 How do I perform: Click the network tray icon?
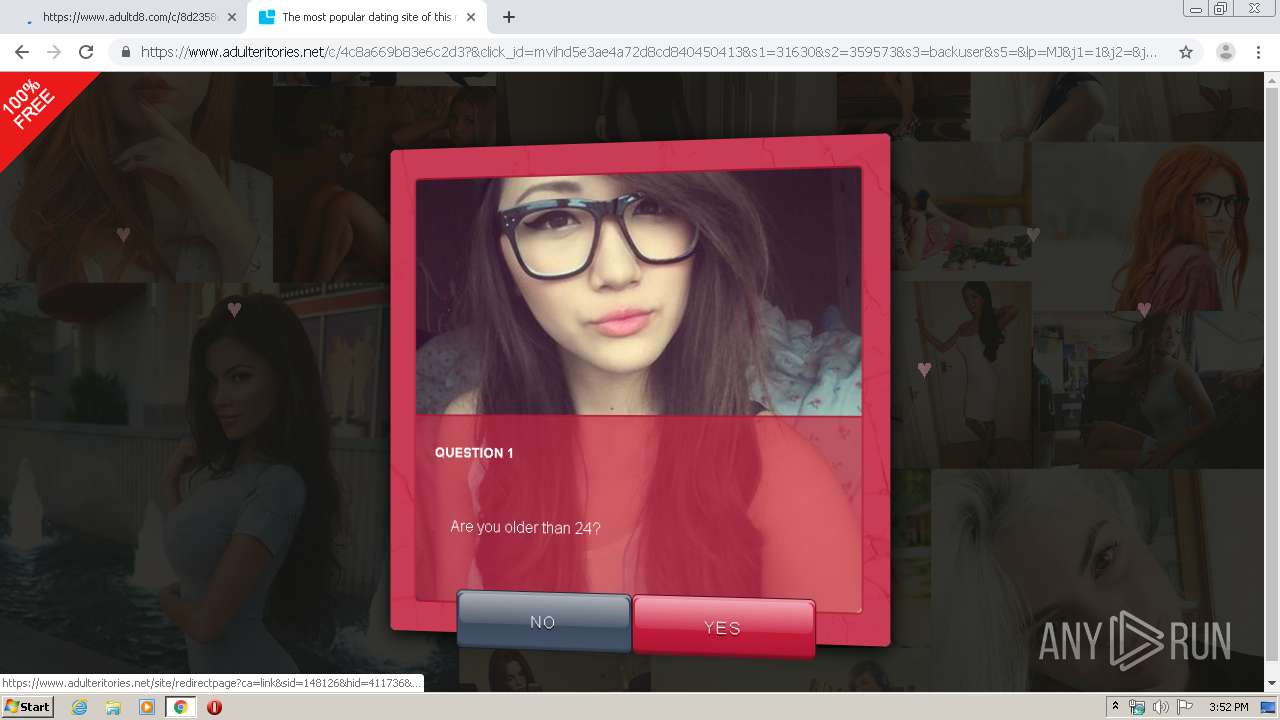click(x=1137, y=707)
